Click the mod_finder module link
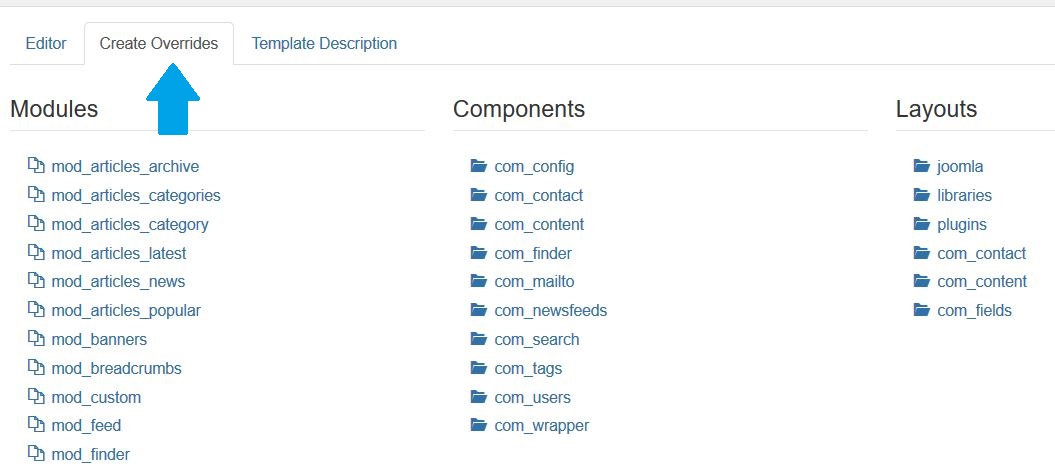This screenshot has width=1055, height=469. [x=90, y=454]
